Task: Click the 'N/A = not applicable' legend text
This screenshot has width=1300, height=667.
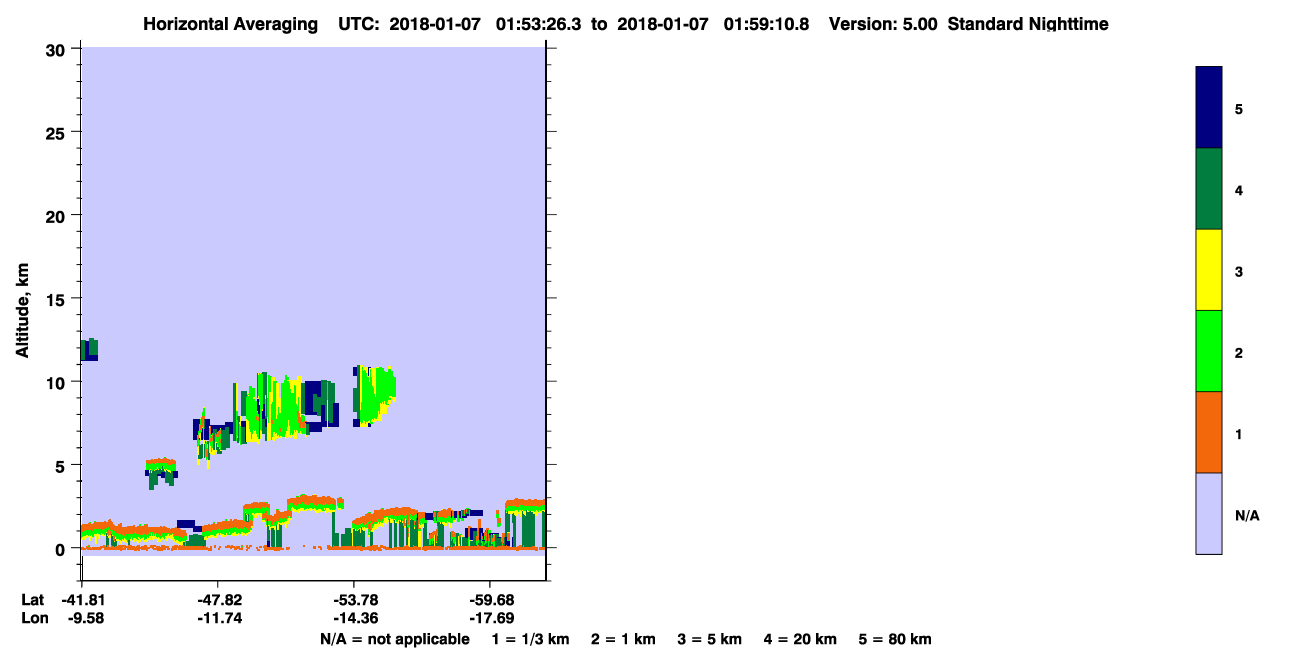Action: (394, 639)
